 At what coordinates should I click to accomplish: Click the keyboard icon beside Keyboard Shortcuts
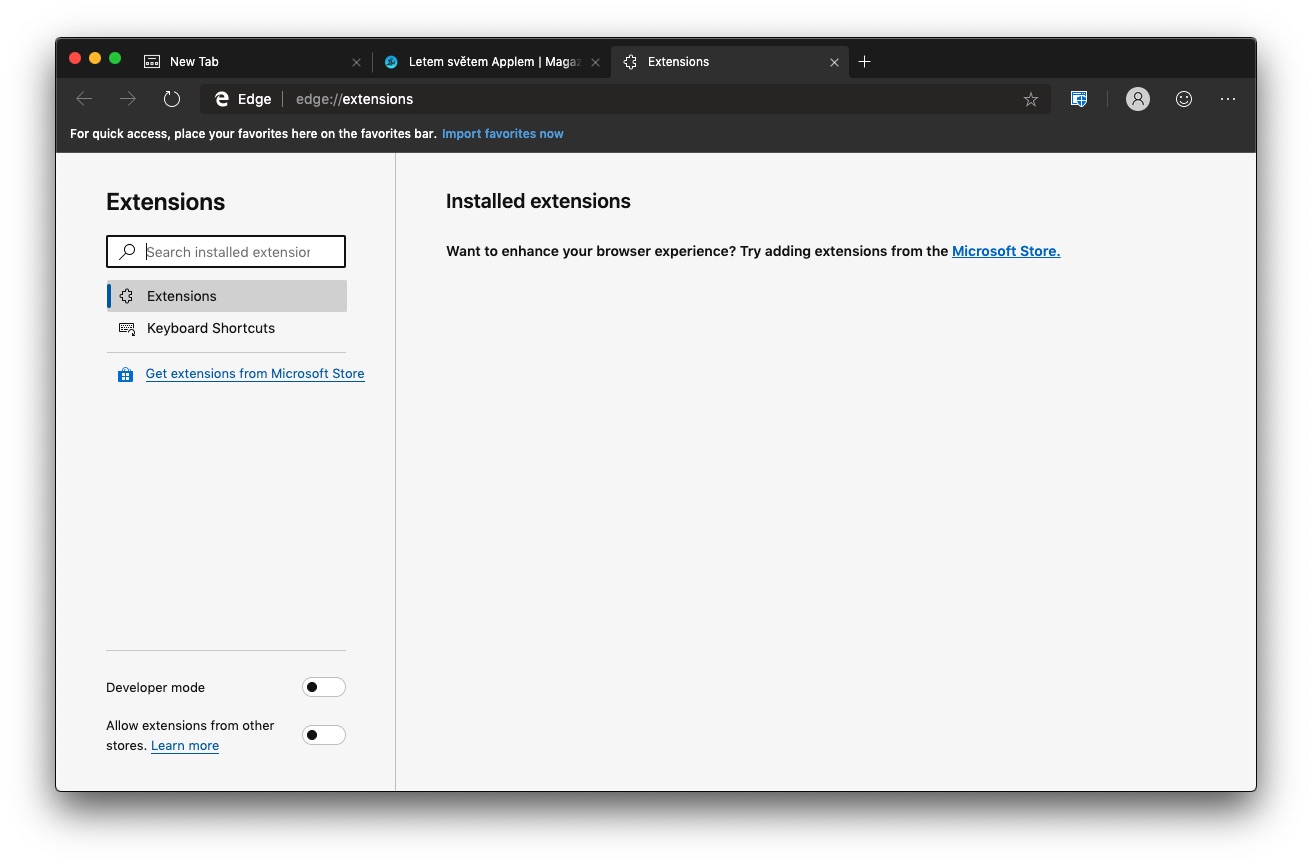tap(127, 328)
